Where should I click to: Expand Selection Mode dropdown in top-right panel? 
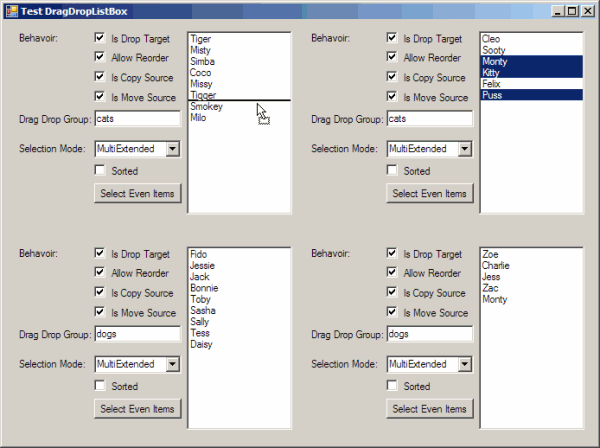pyautogui.click(x=464, y=149)
